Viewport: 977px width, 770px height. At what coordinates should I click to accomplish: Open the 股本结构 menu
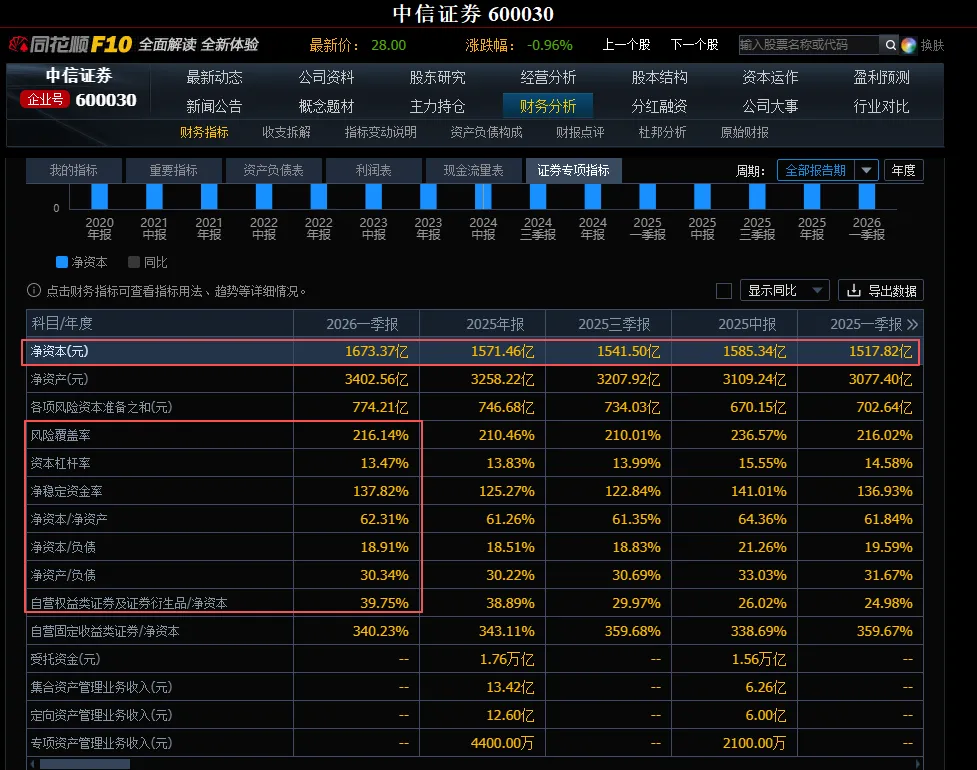coord(659,77)
